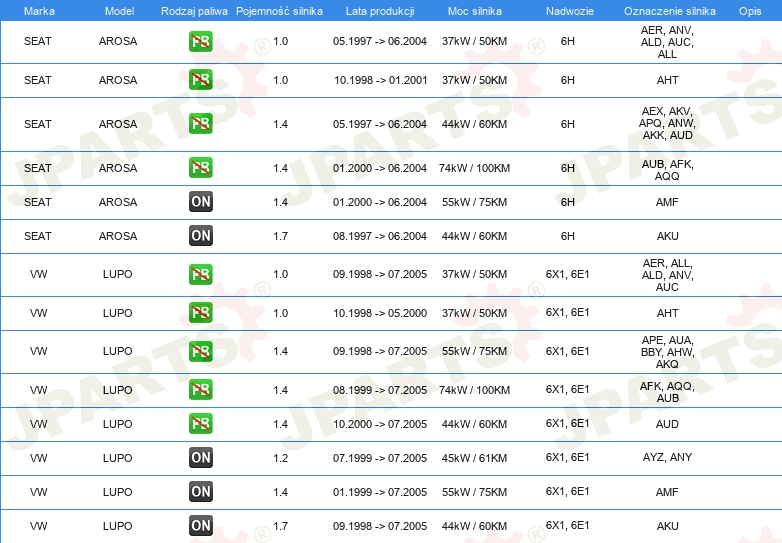Click the petrol icon in the LUPO 09.1998 37kW row
This screenshot has height=543, width=782.
[200, 274]
